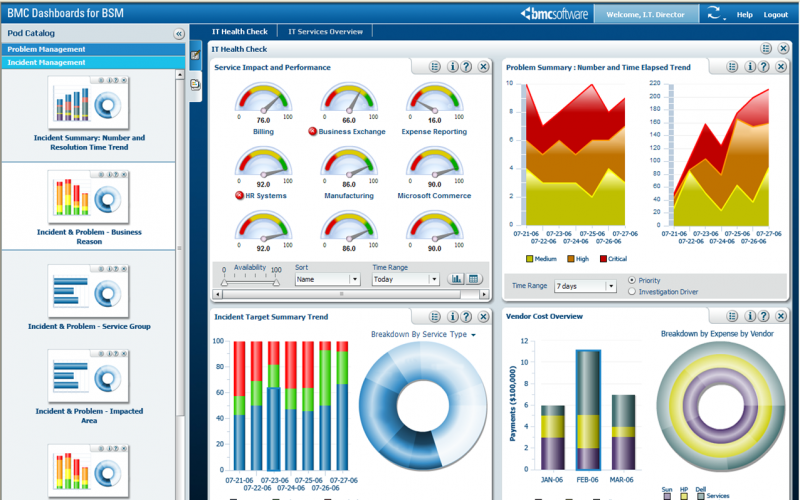Image resolution: width=800 pixels, height=500 pixels.
Task: Close the Problem Summary pod
Action: click(781, 66)
